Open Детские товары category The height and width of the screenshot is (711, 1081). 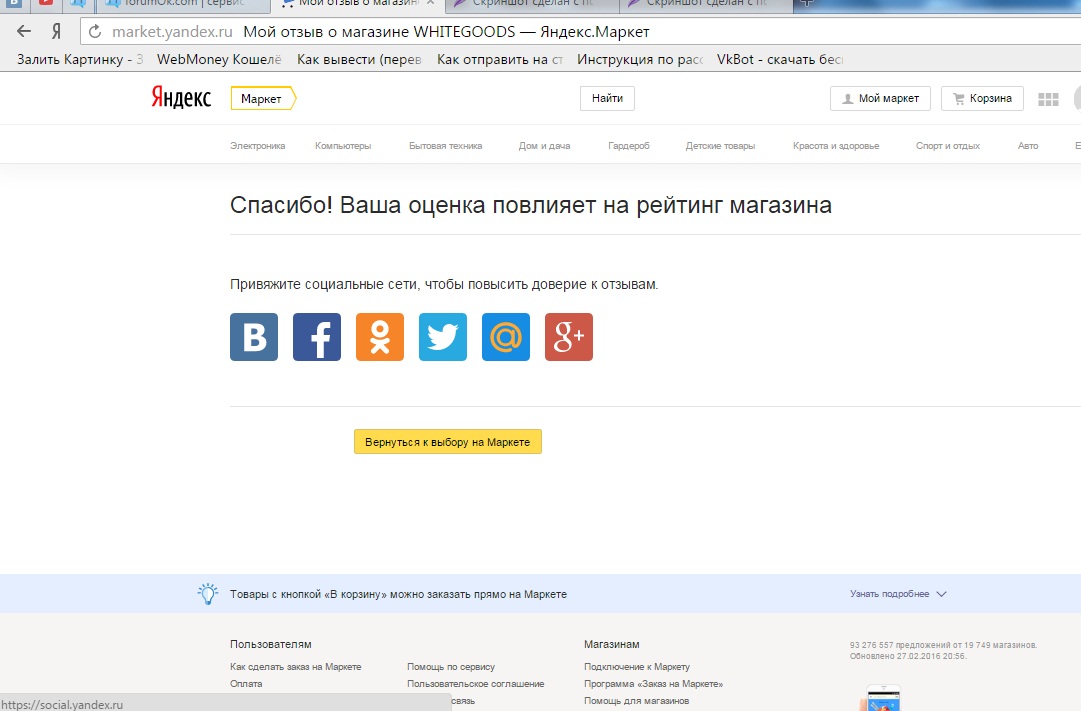click(x=720, y=146)
